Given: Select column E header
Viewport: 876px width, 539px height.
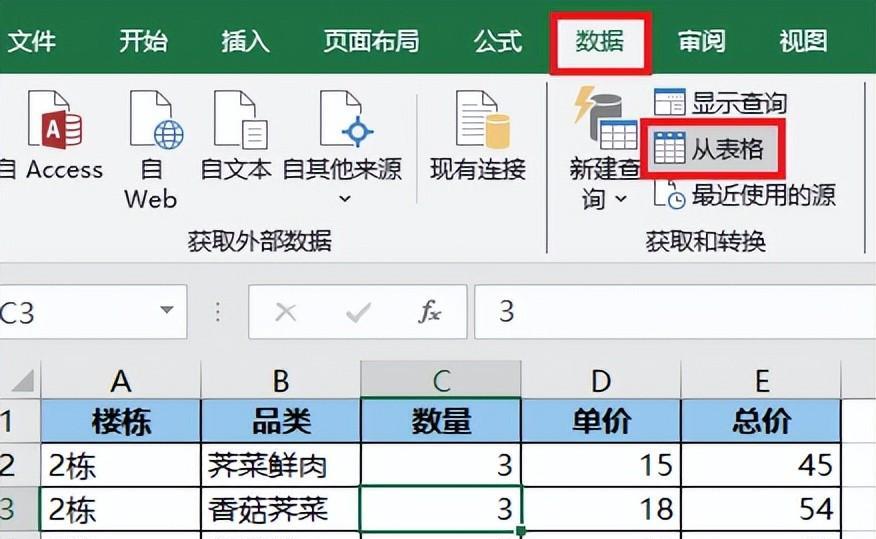Looking at the screenshot, I should (x=761, y=381).
